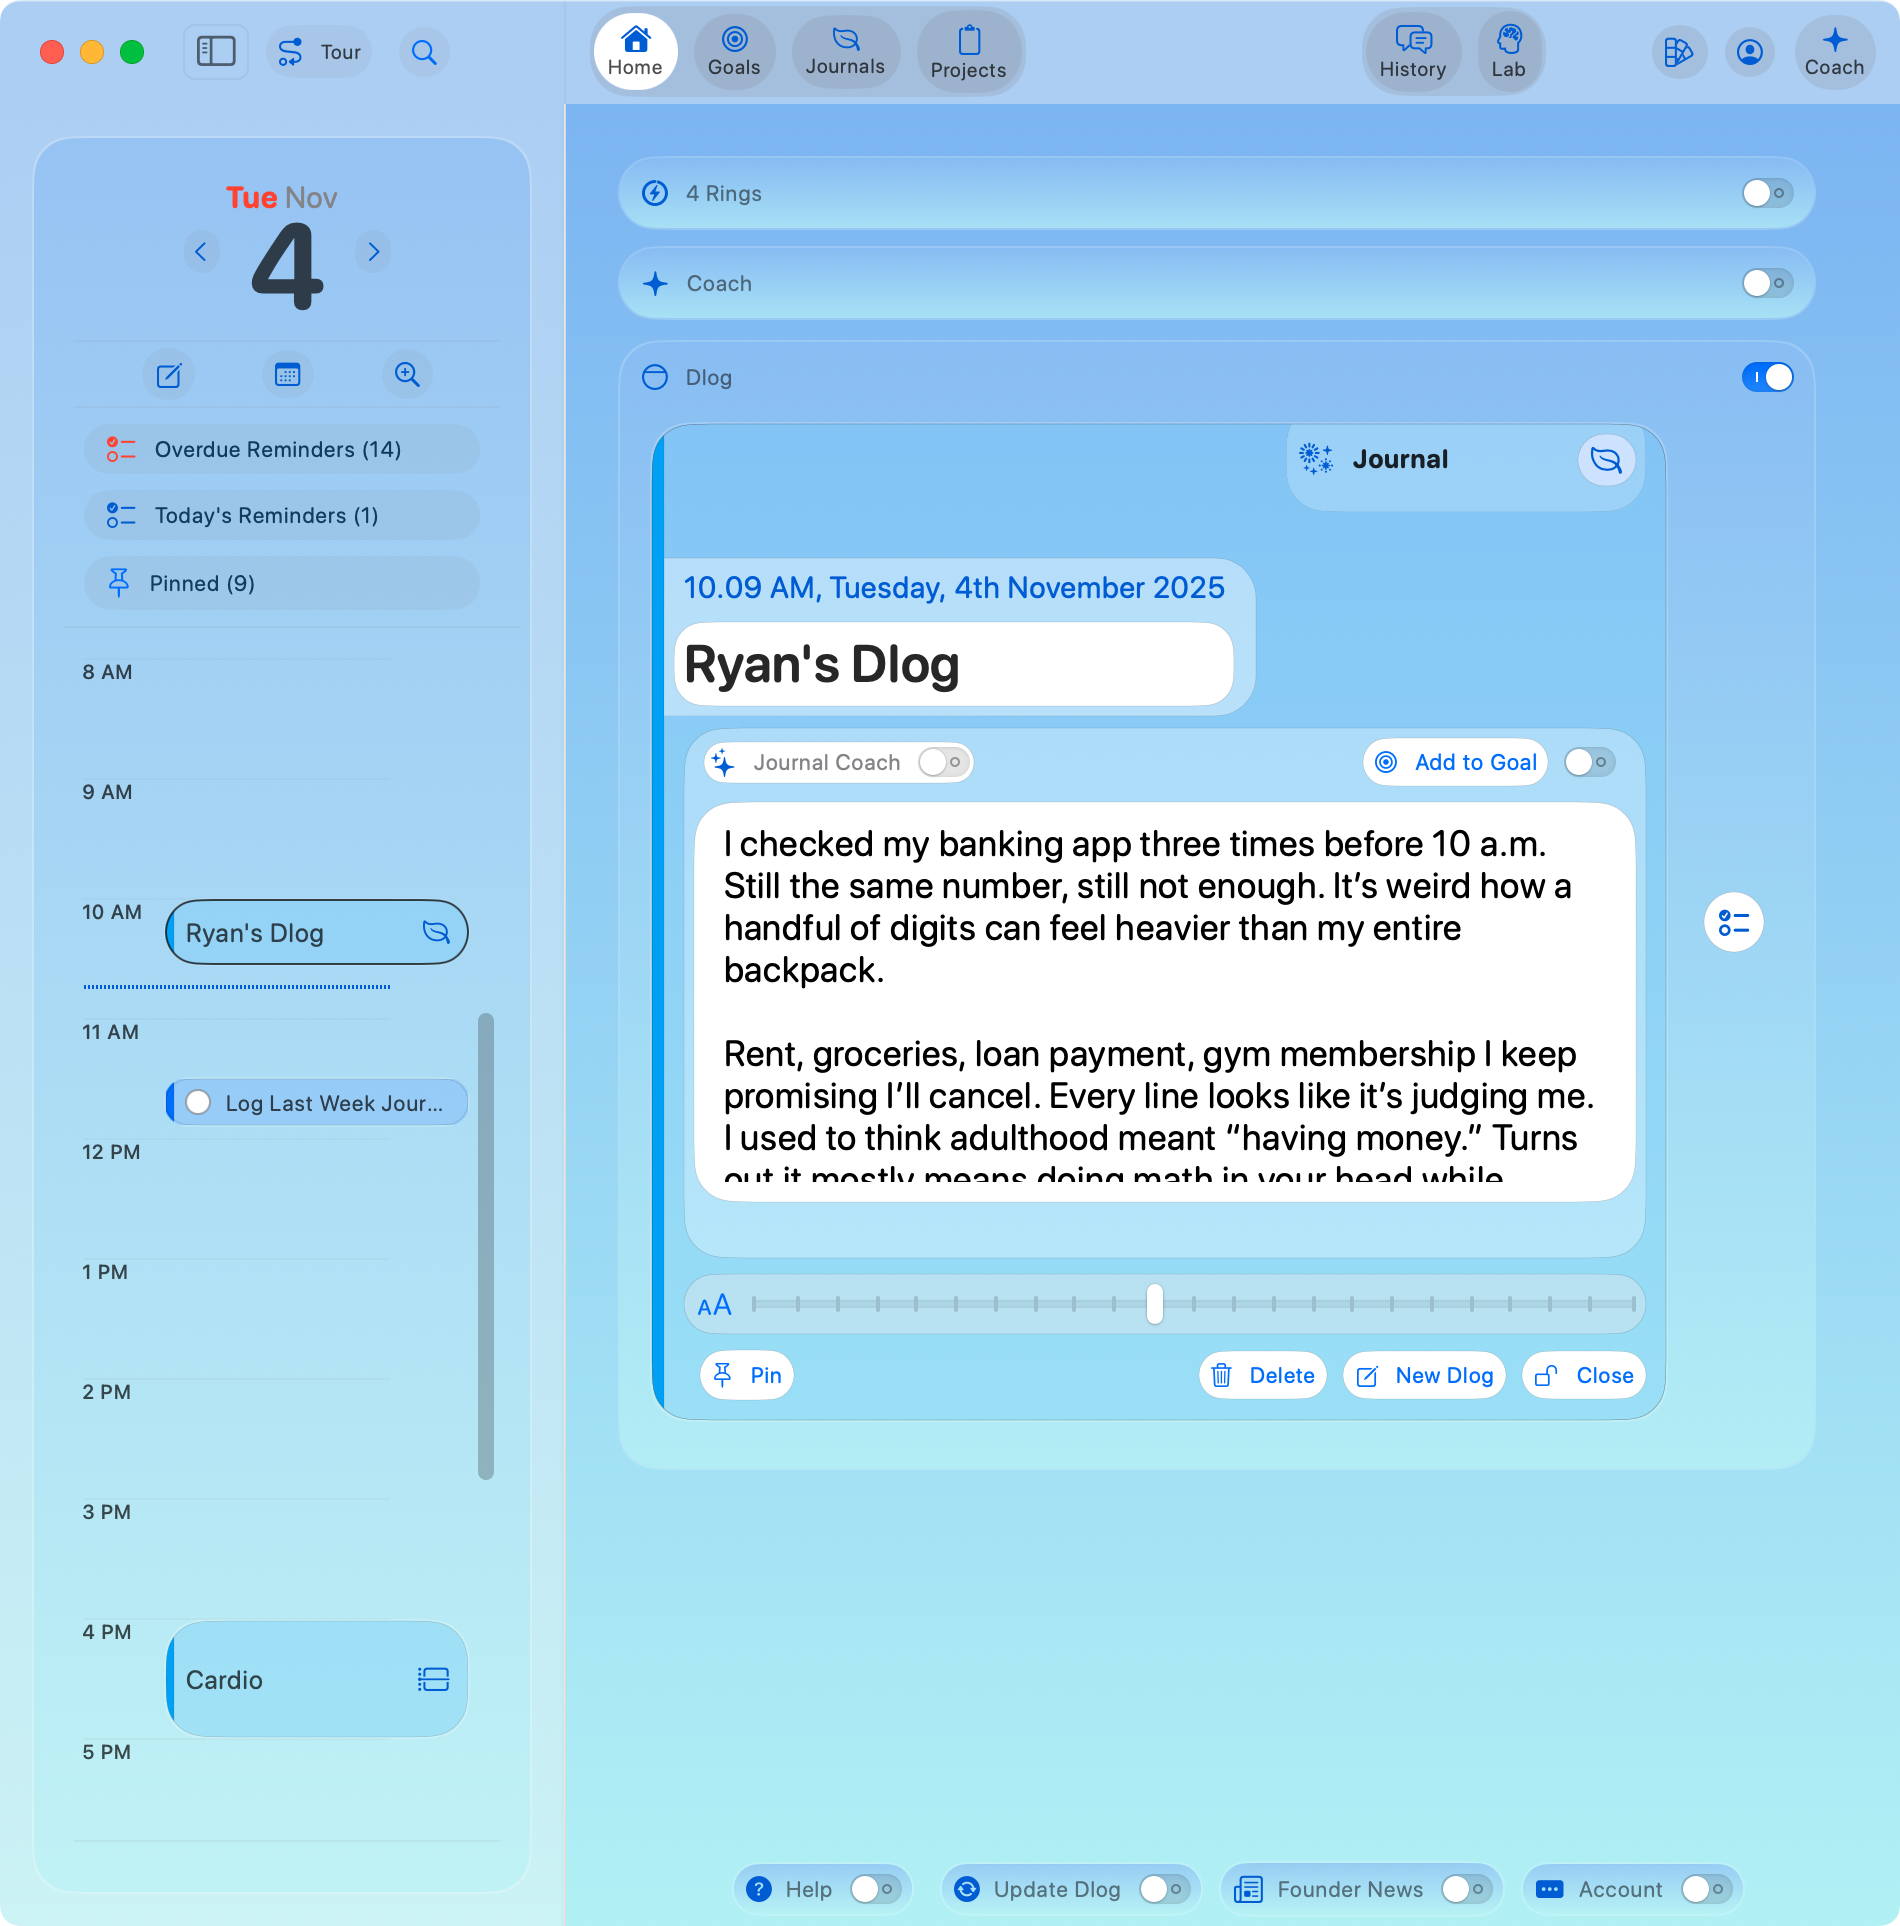
Task: Turn on the Journal Coach switch
Action: click(943, 762)
